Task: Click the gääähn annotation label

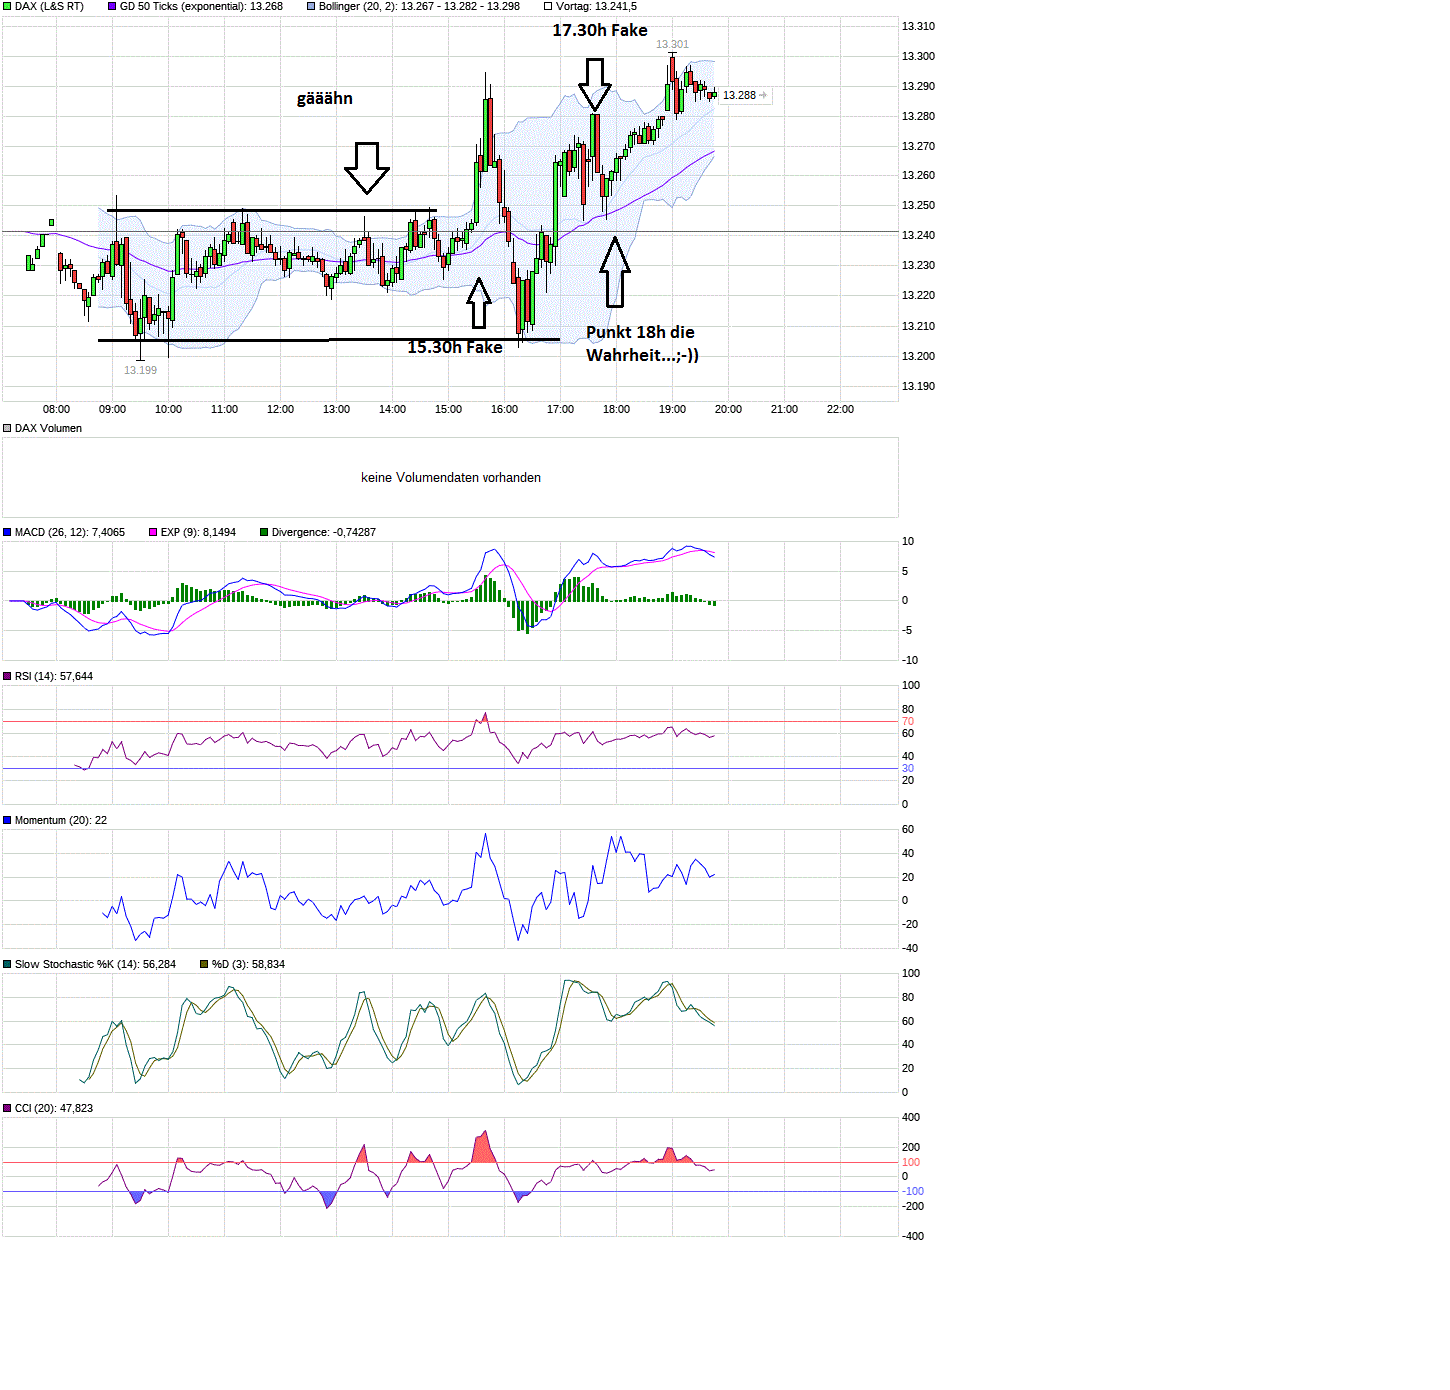Action: [326, 98]
